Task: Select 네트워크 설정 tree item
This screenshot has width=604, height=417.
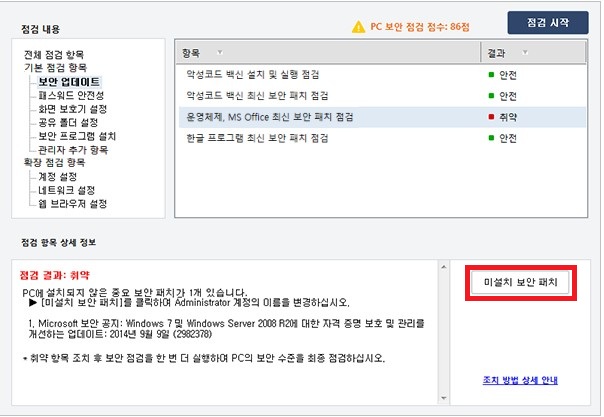Action: coord(66,190)
